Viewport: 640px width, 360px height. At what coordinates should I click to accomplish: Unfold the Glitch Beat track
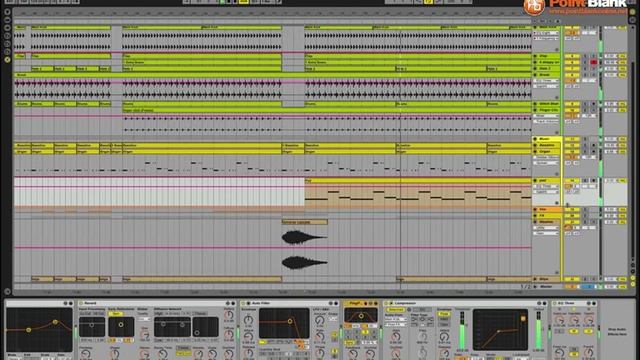click(535, 104)
